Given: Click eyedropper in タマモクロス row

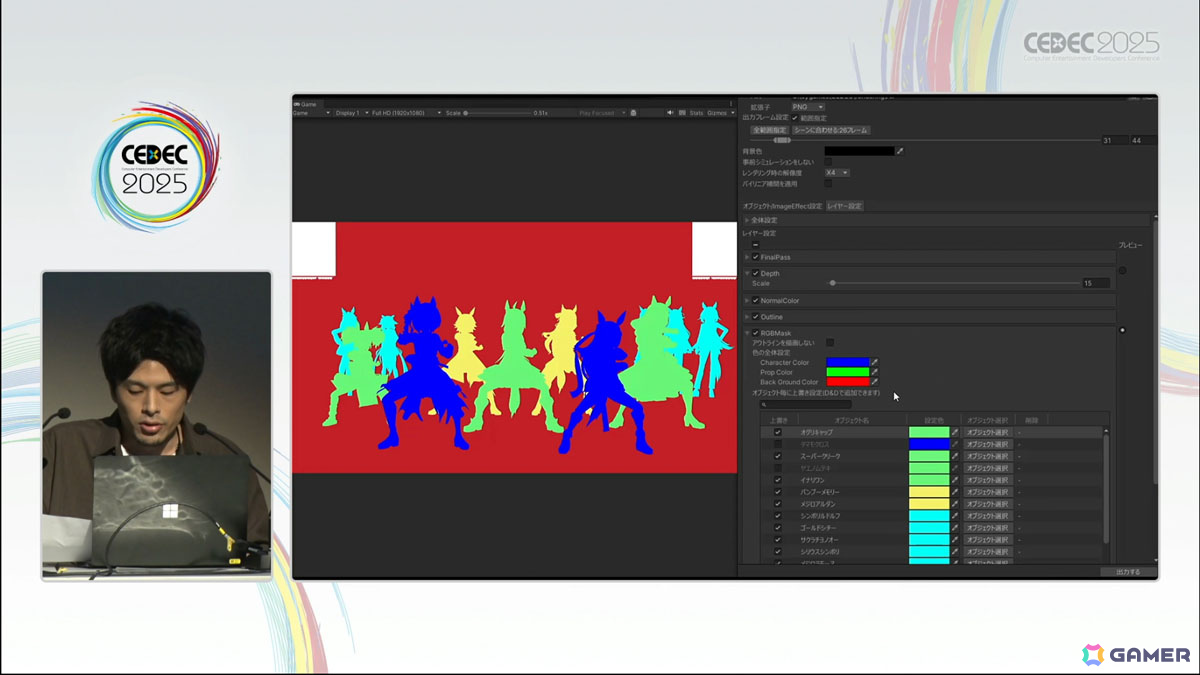Looking at the screenshot, I should 955,444.
